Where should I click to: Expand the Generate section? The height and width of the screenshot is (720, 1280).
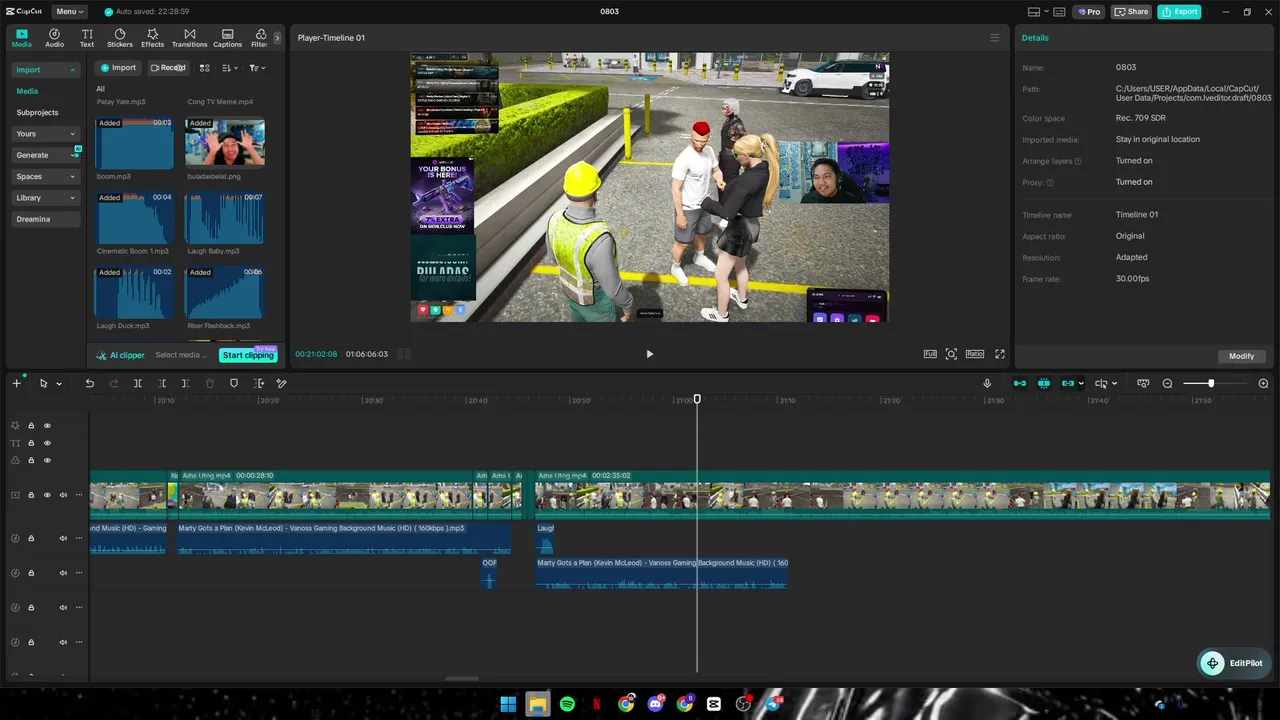point(45,155)
